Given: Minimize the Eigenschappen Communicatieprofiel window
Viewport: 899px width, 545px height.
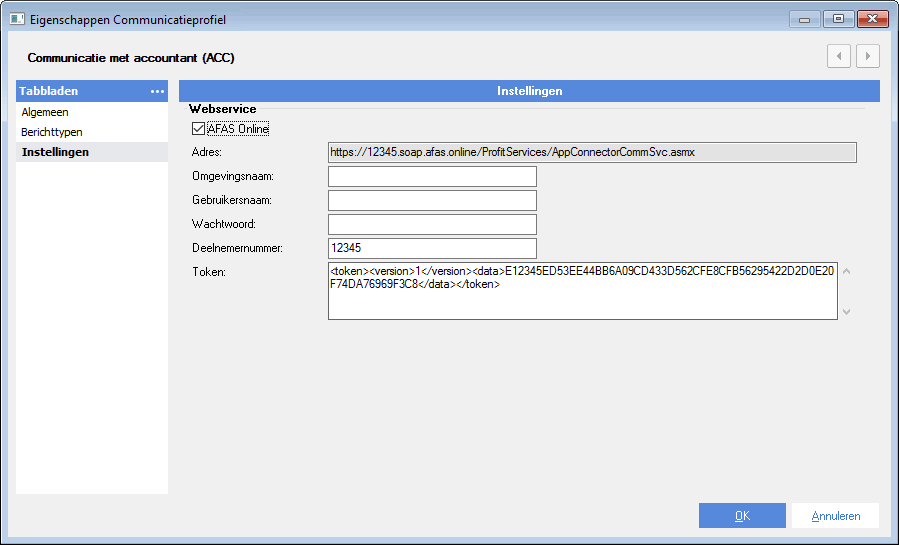Looking at the screenshot, I should 804,19.
